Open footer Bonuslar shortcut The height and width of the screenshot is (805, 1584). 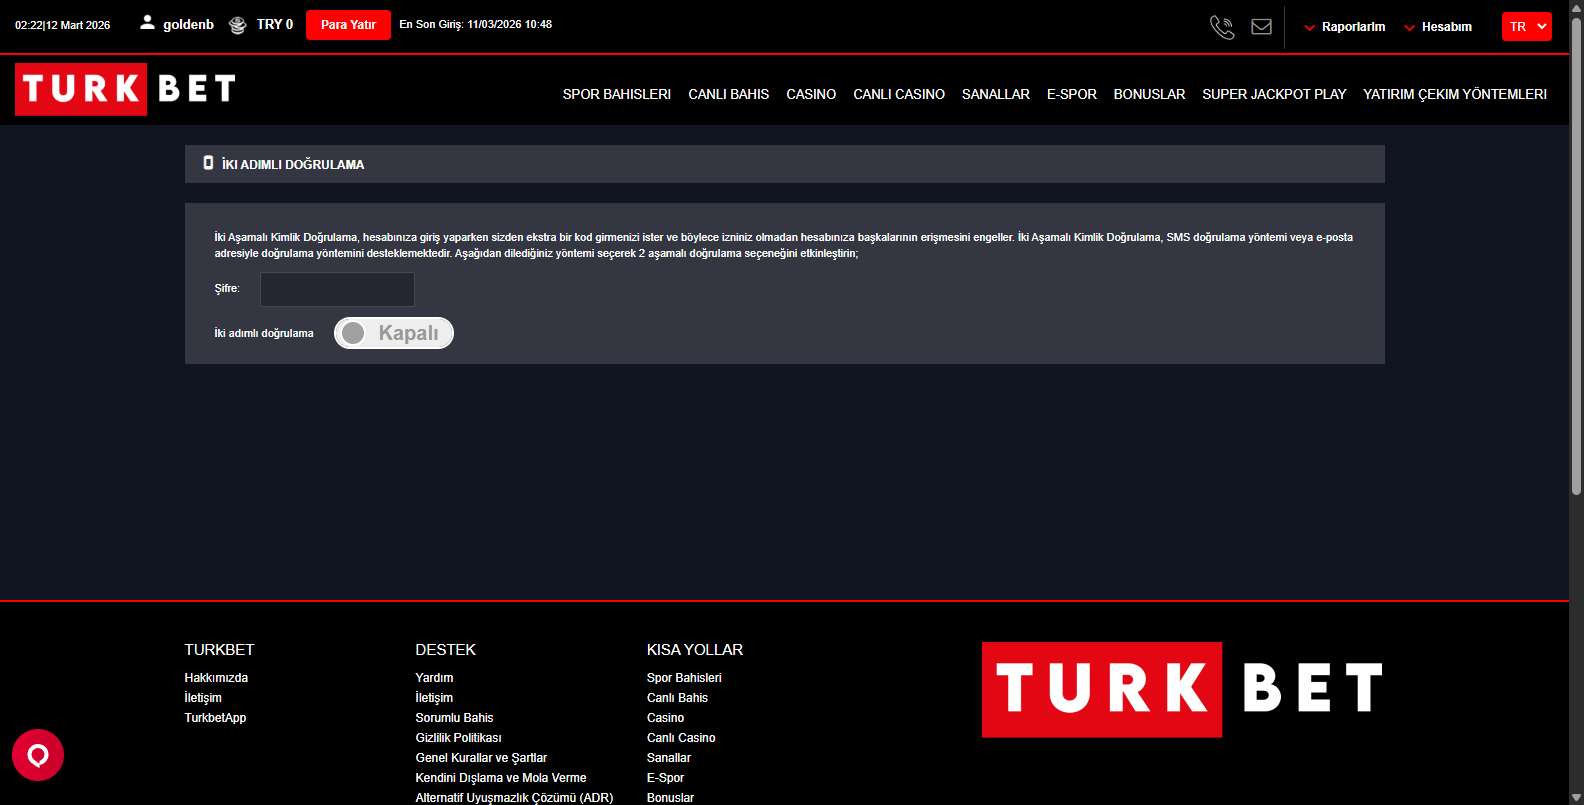pos(670,797)
